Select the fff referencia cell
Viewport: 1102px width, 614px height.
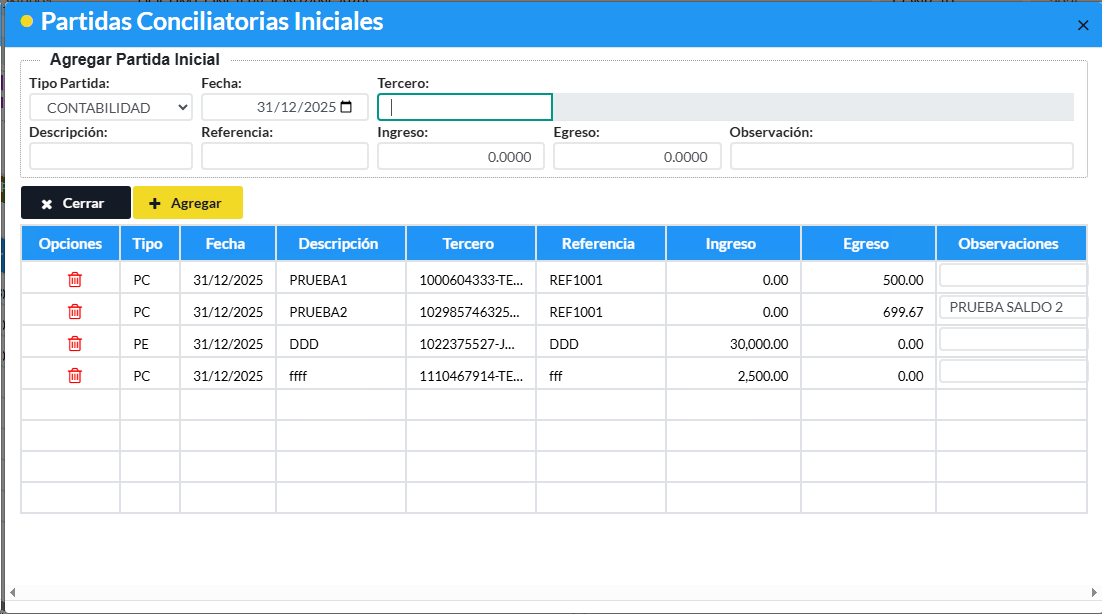(601, 376)
